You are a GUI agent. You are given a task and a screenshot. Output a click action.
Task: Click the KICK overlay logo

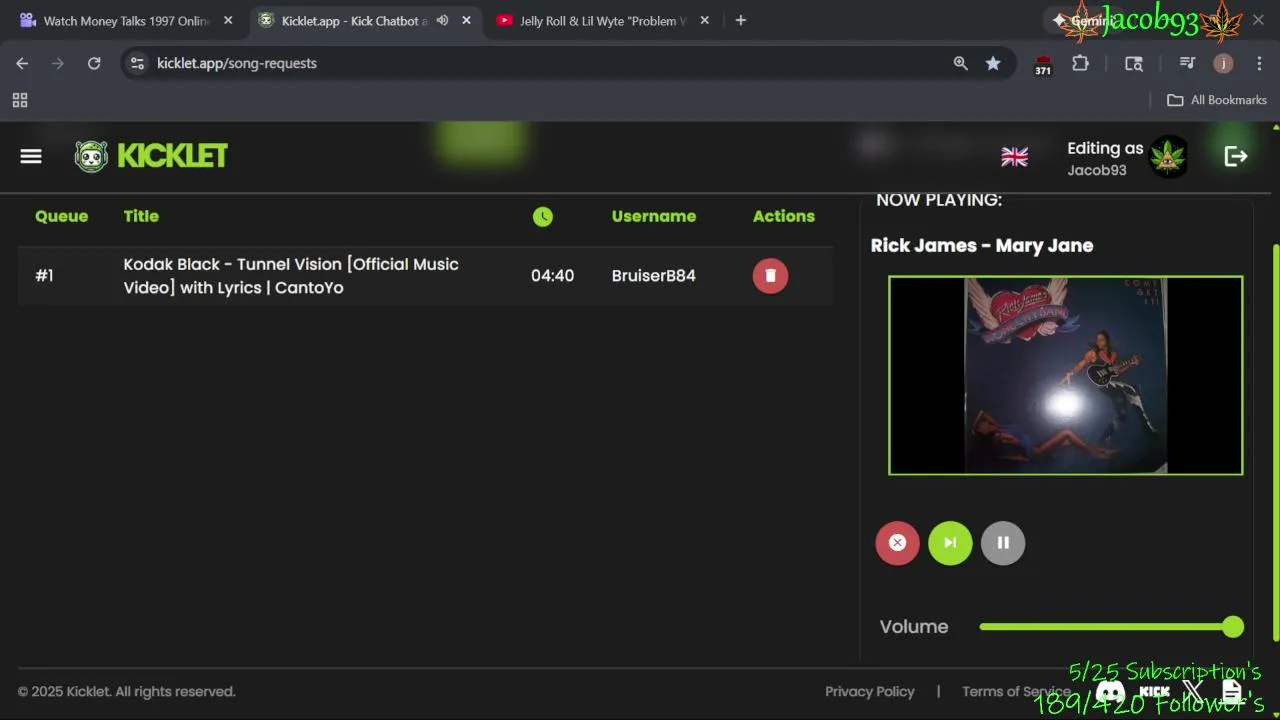[1154, 692]
